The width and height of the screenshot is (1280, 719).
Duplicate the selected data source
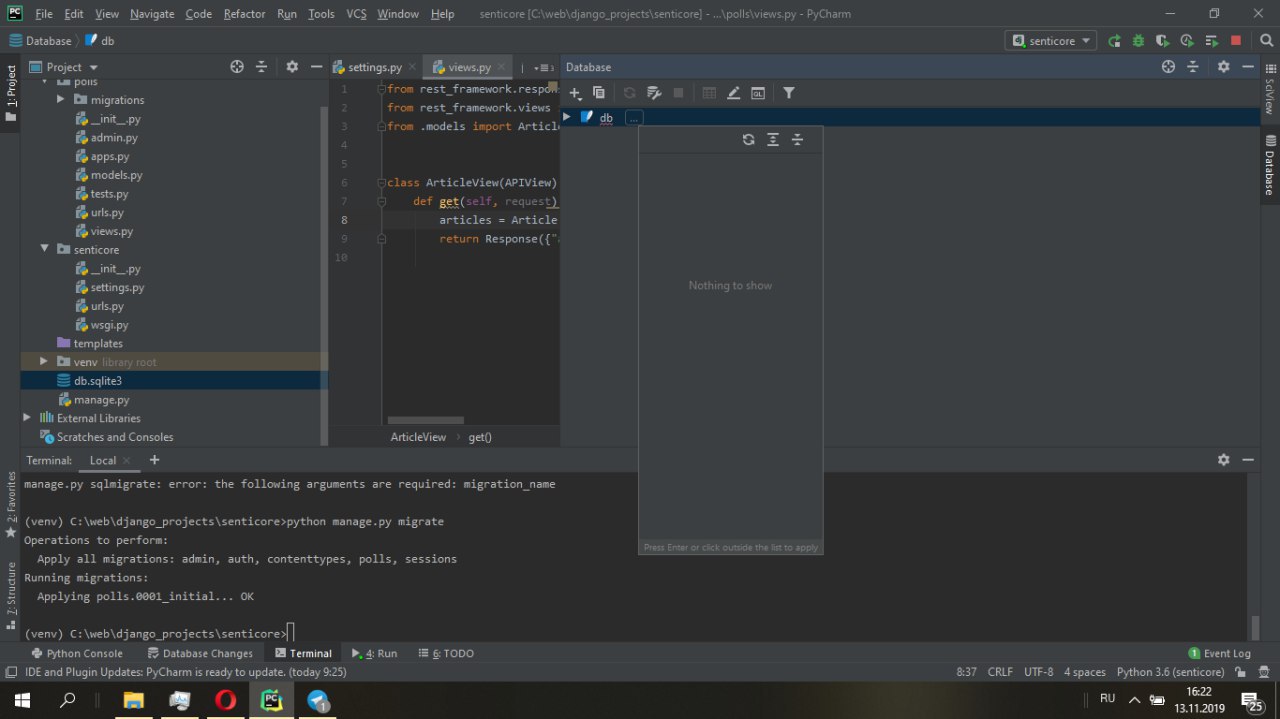tap(599, 93)
